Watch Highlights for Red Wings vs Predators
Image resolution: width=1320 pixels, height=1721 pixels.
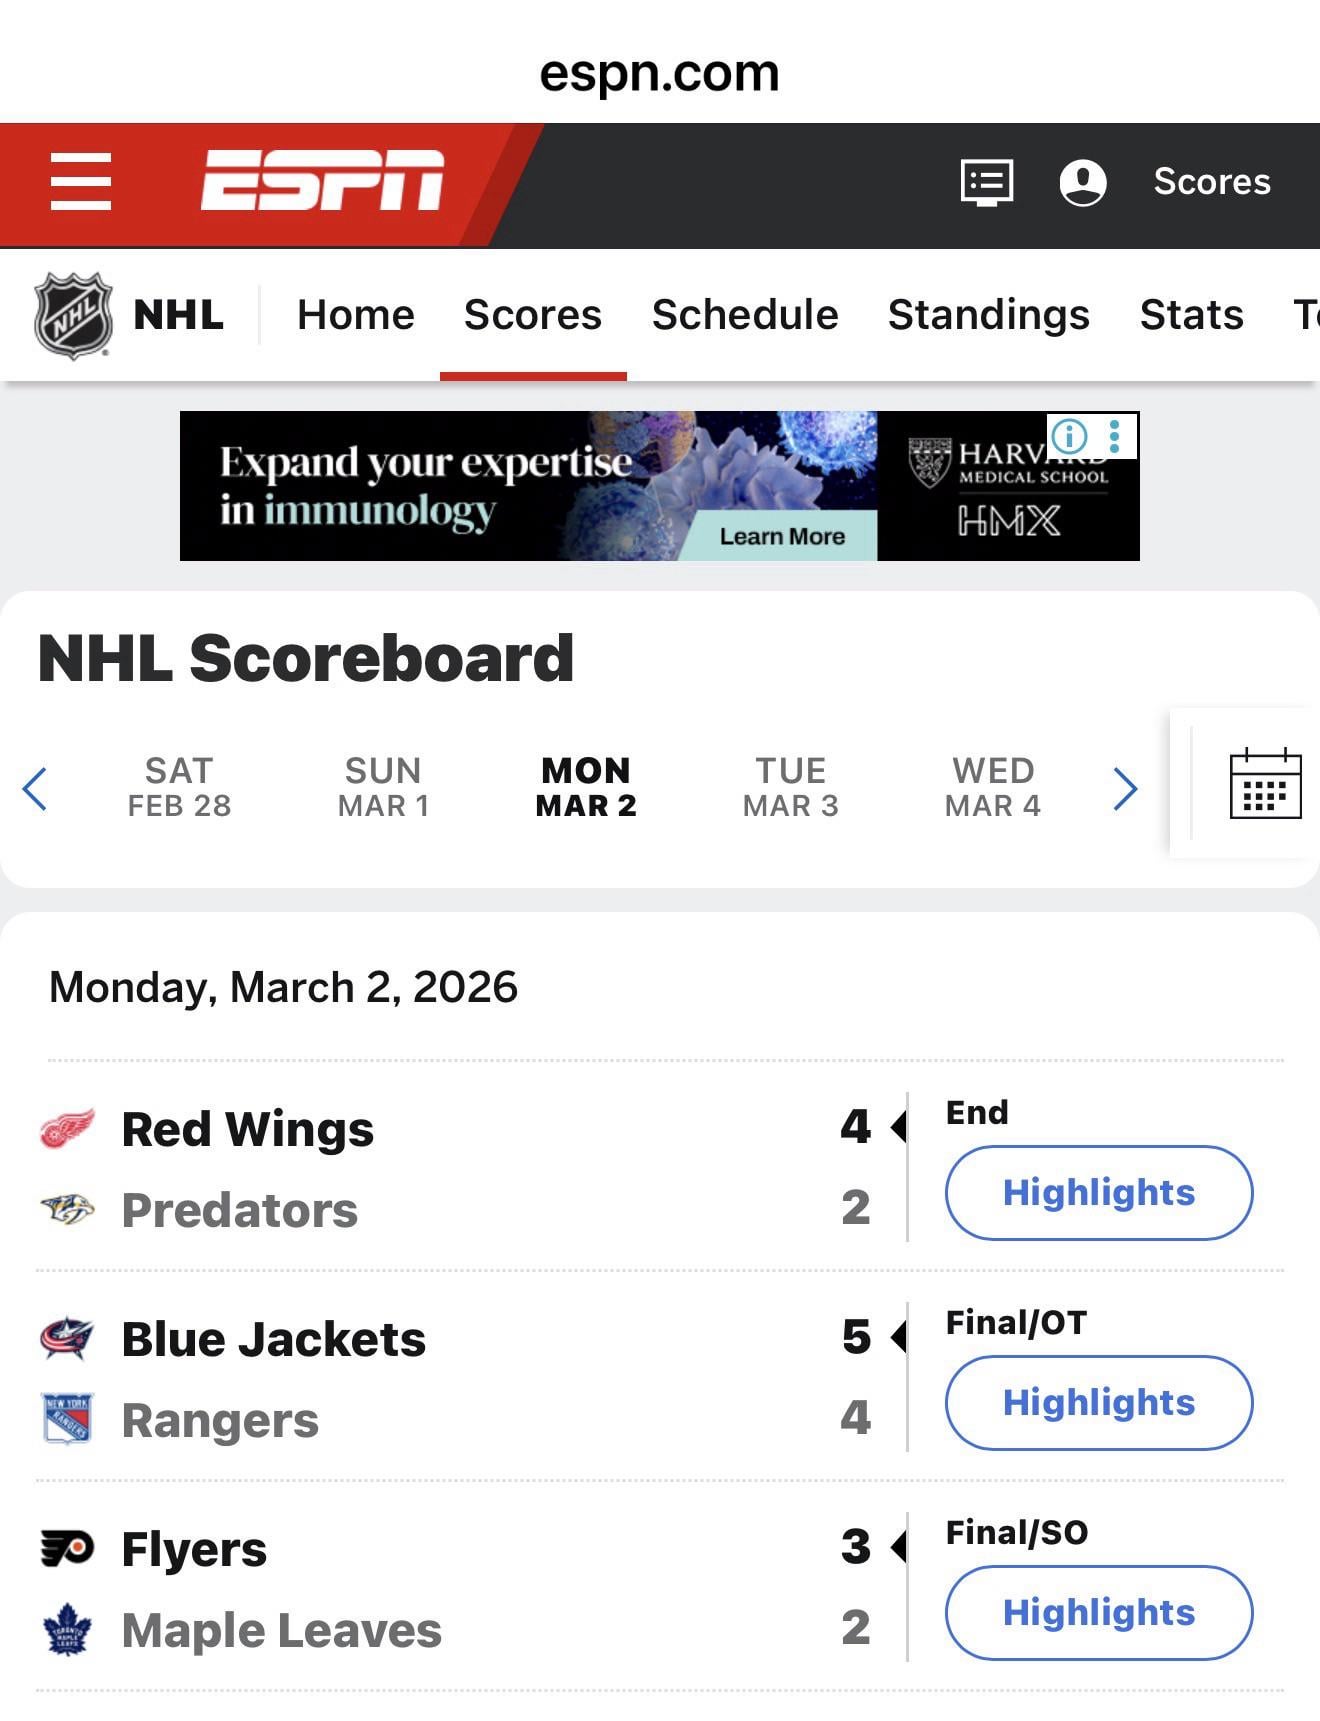[x=1098, y=1192]
